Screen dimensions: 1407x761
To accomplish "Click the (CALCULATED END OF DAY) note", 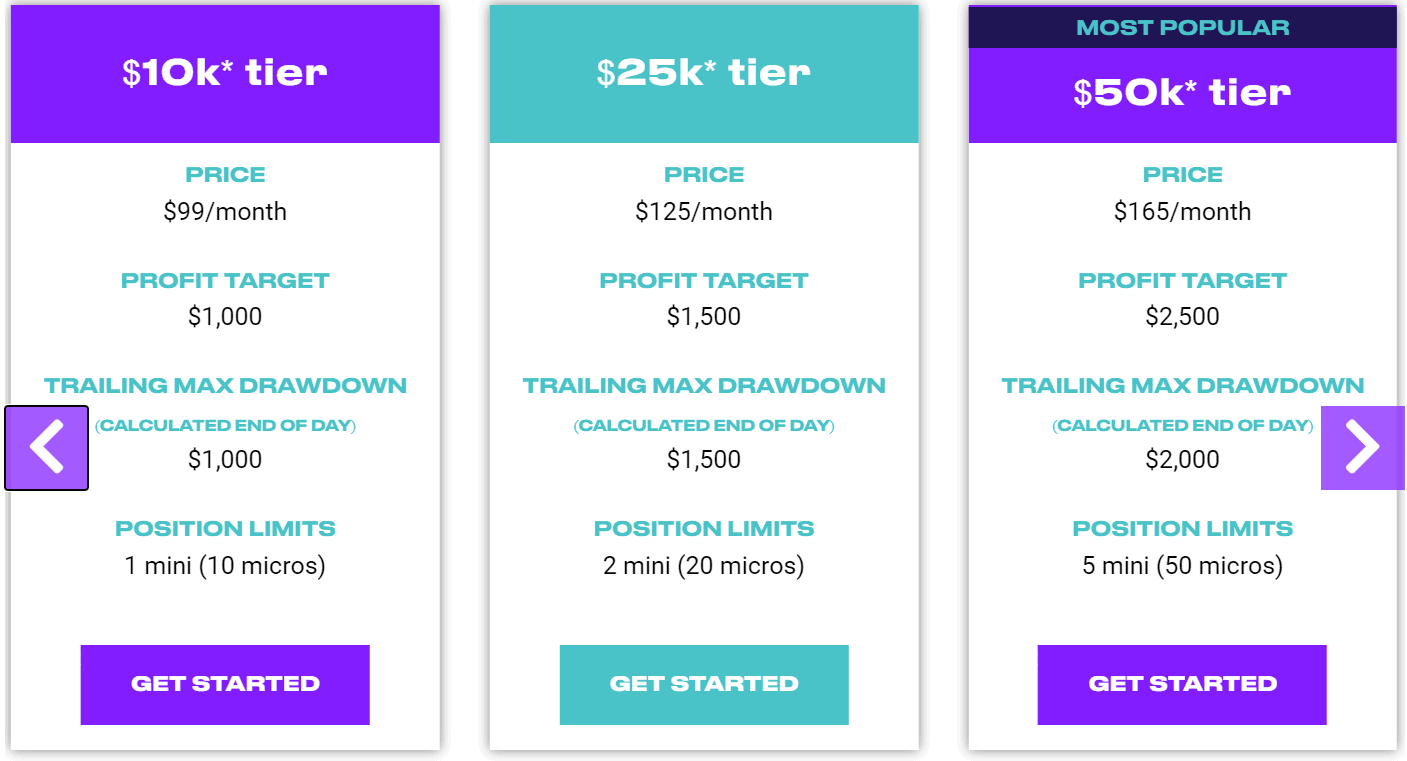I will click(224, 424).
